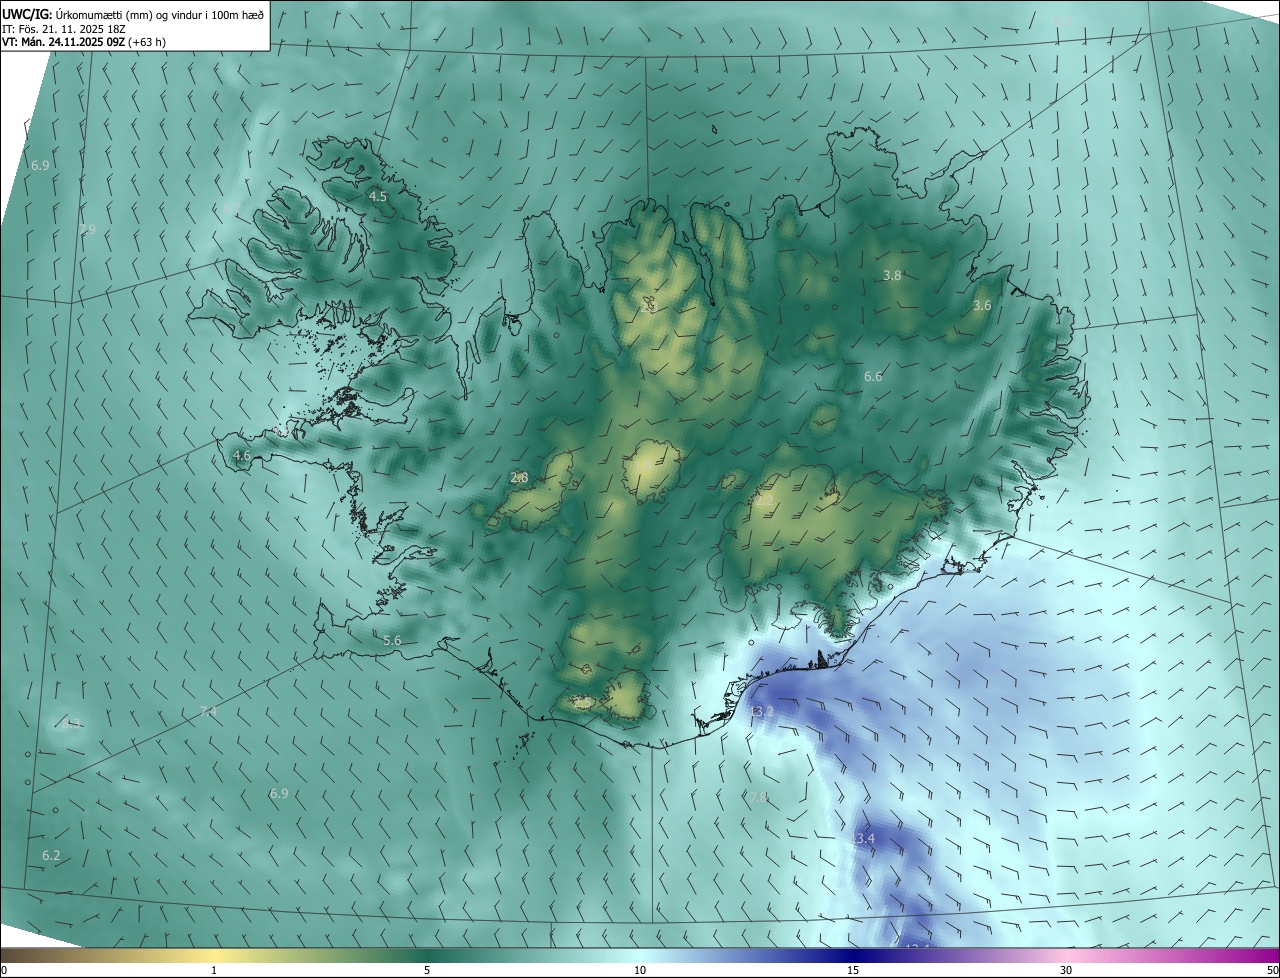Click the '4.5' value on the map
The height and width of the screenshot is (978, 1280).
coord(378,197)
